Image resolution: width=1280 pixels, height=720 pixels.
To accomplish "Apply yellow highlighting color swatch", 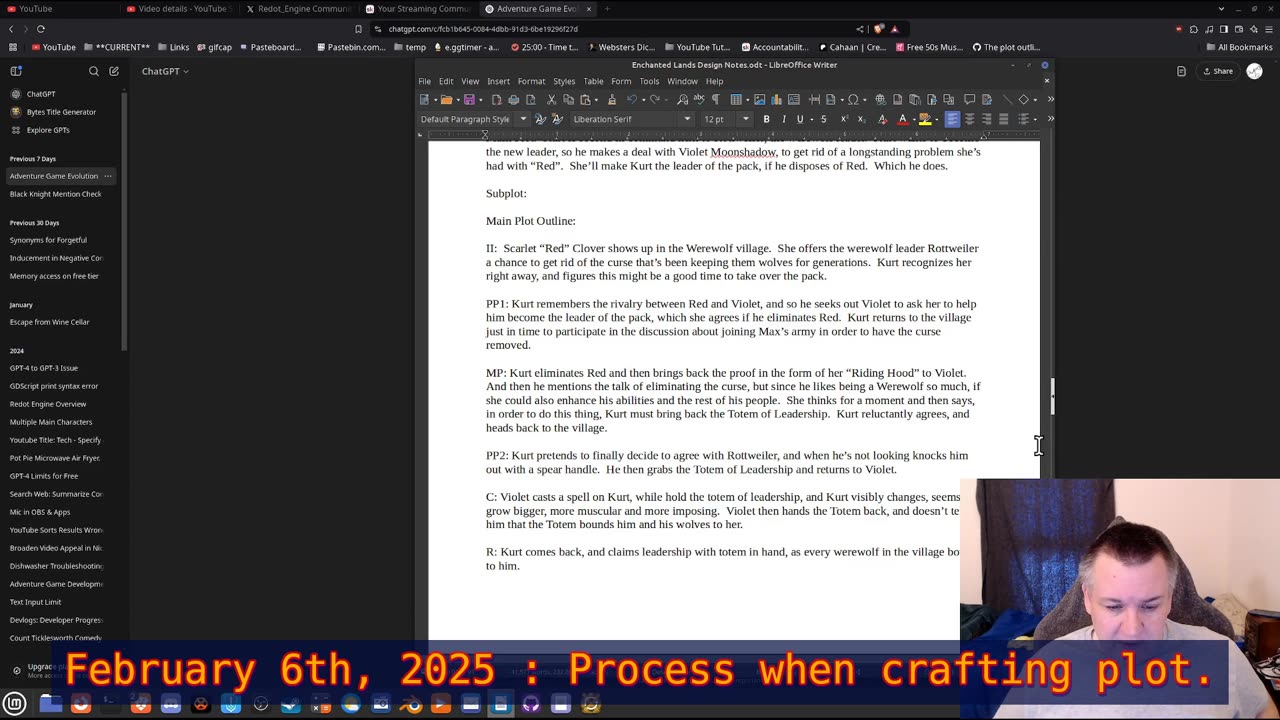I will (925, 119).
